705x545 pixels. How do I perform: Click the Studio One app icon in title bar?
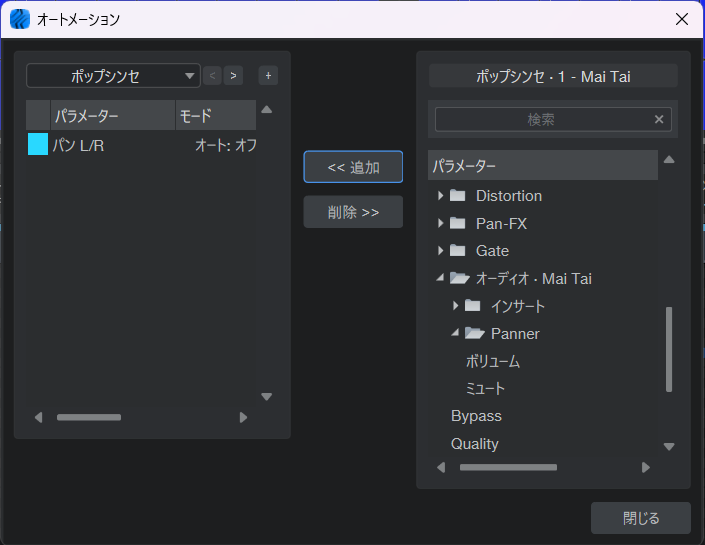click(20, 19)
